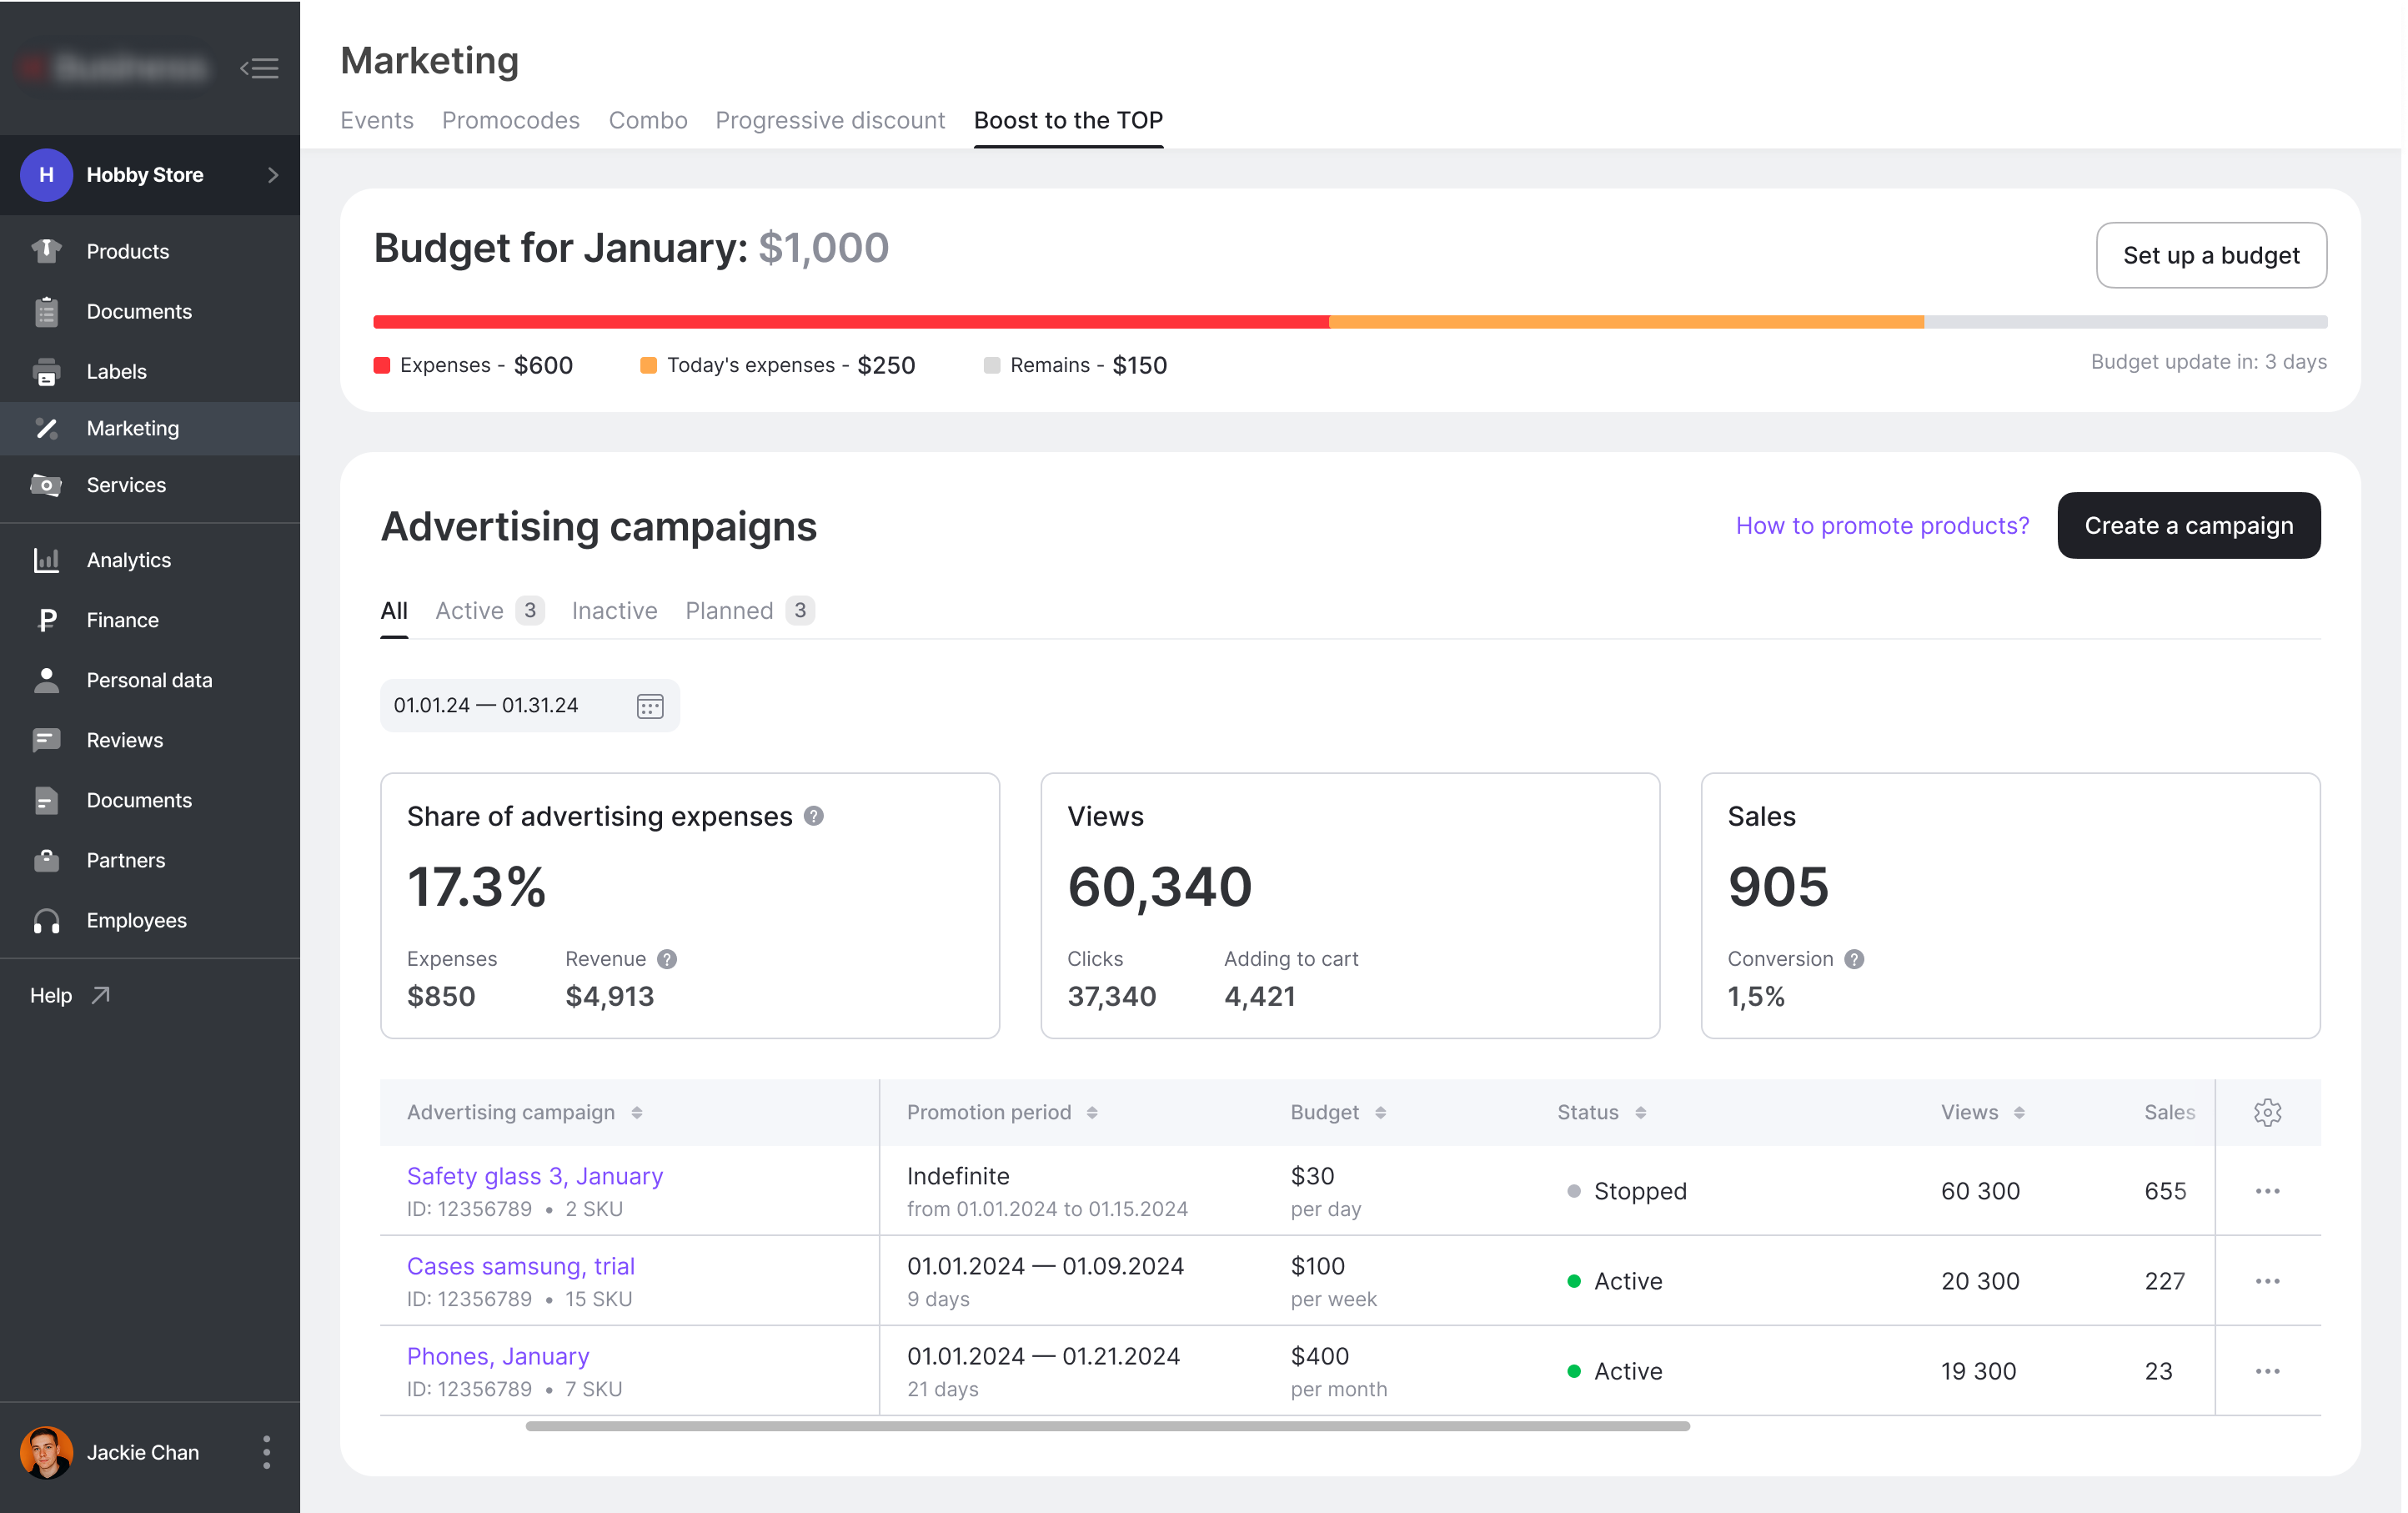Click the horizontal scrollbar under the campaigns table

tap(1107, 1427)
